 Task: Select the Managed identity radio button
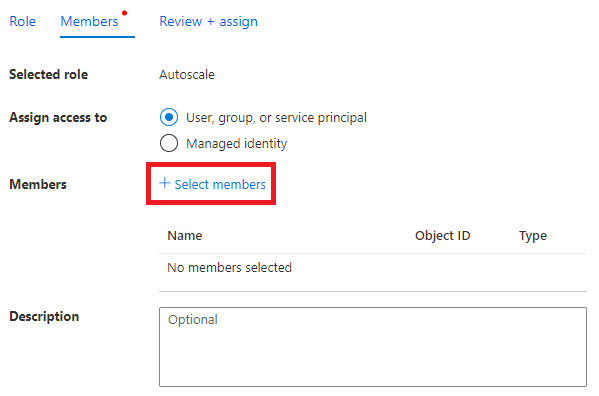coord(169,143)
